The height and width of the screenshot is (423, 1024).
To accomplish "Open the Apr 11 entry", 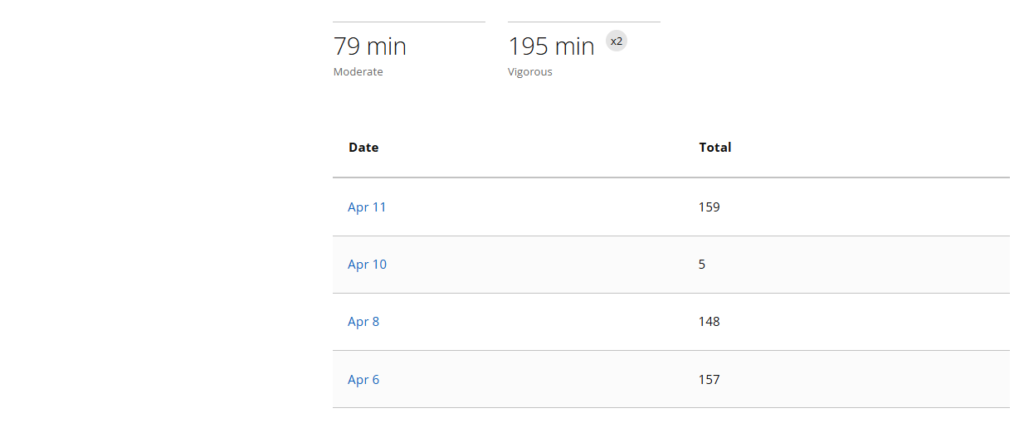I will tap(367, 207).
